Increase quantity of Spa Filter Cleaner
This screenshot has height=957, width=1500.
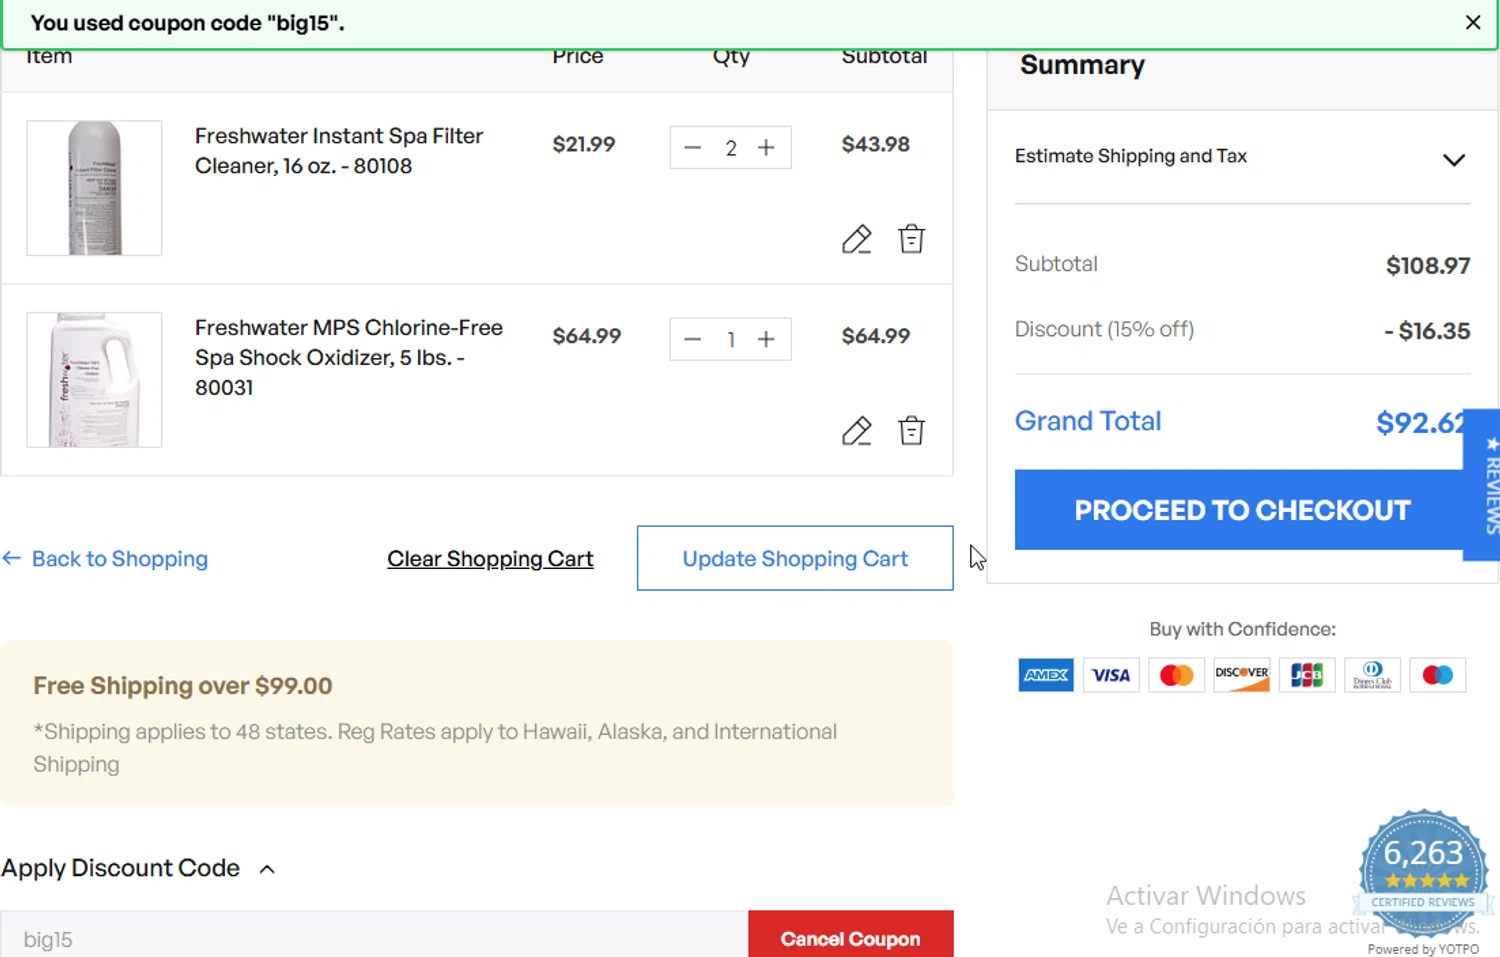(766, 148)
